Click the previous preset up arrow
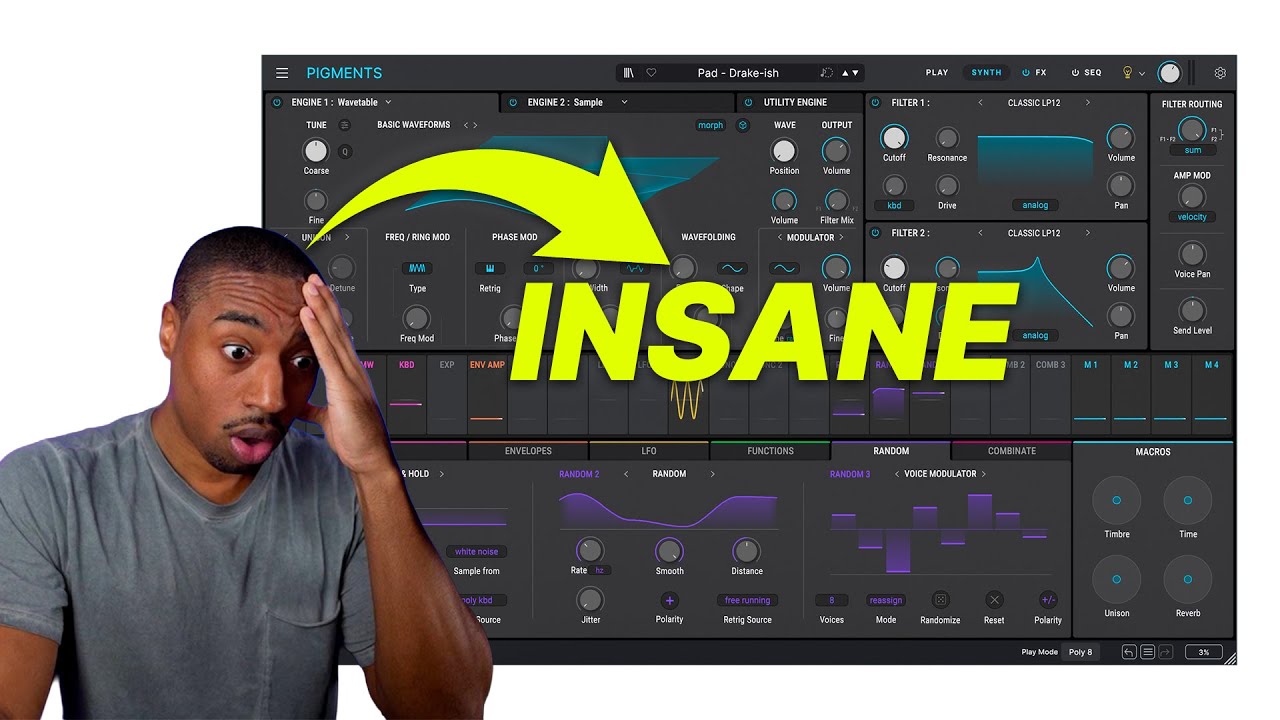The image size is (1280, 720). click(844, 73)
